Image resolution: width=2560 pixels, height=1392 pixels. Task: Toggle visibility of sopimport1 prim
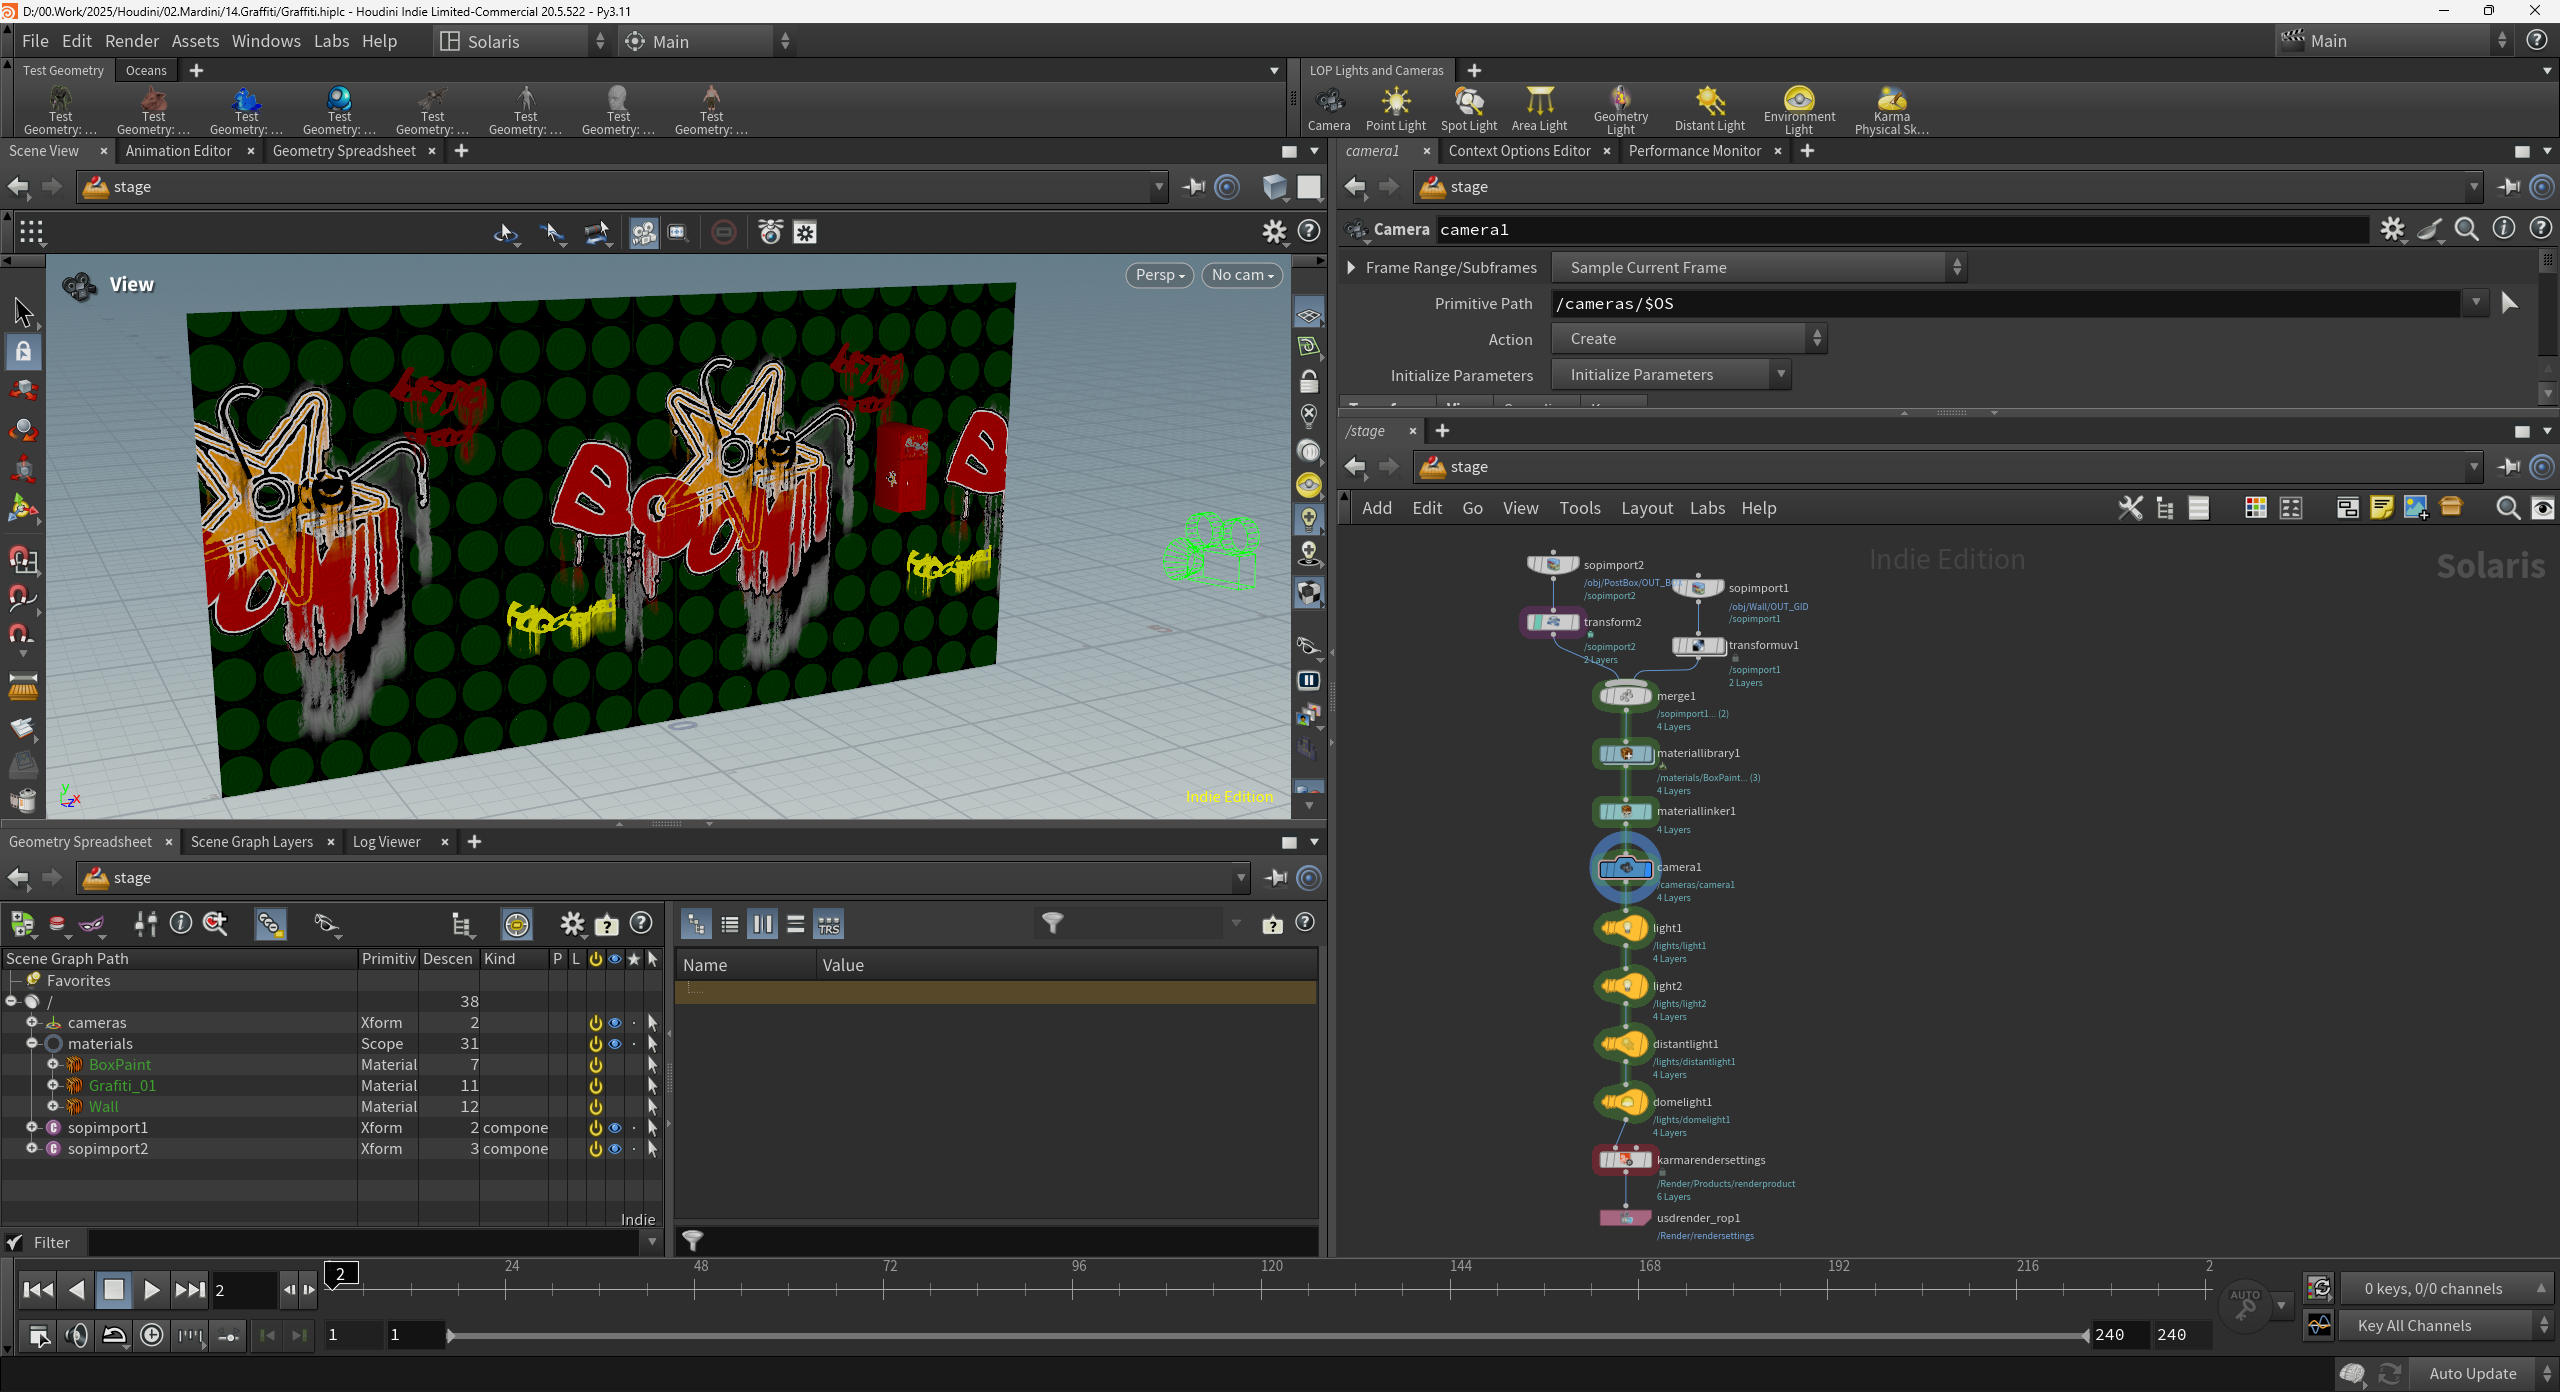615,1127
